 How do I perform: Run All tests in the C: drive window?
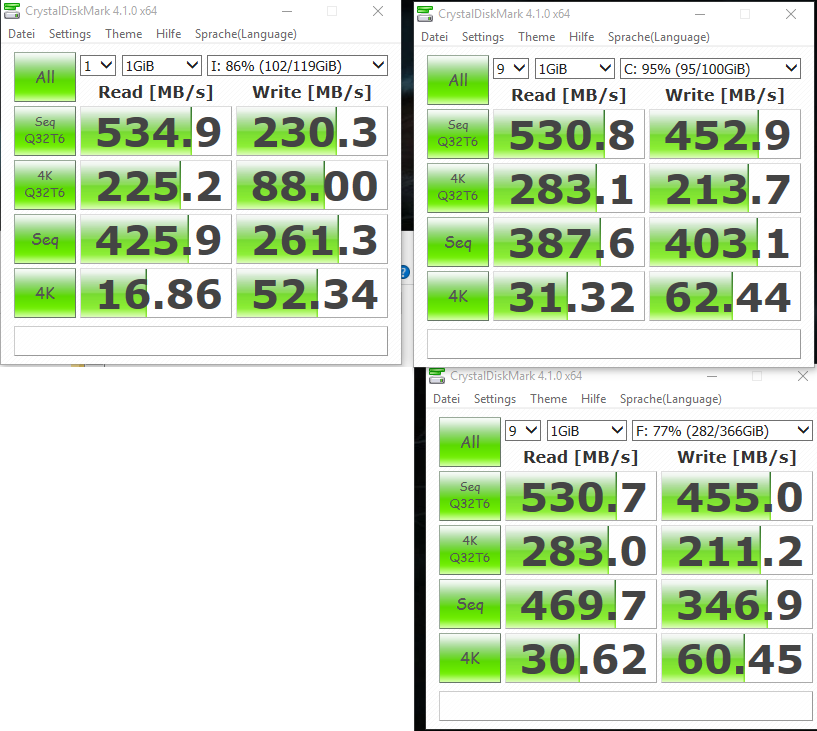coord(457,80)
